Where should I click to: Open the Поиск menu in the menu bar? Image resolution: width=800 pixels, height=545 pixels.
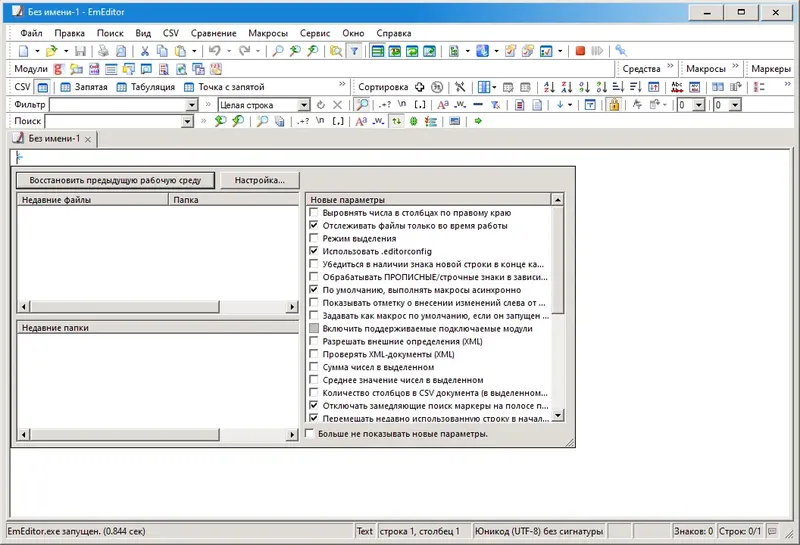(110, 33)
